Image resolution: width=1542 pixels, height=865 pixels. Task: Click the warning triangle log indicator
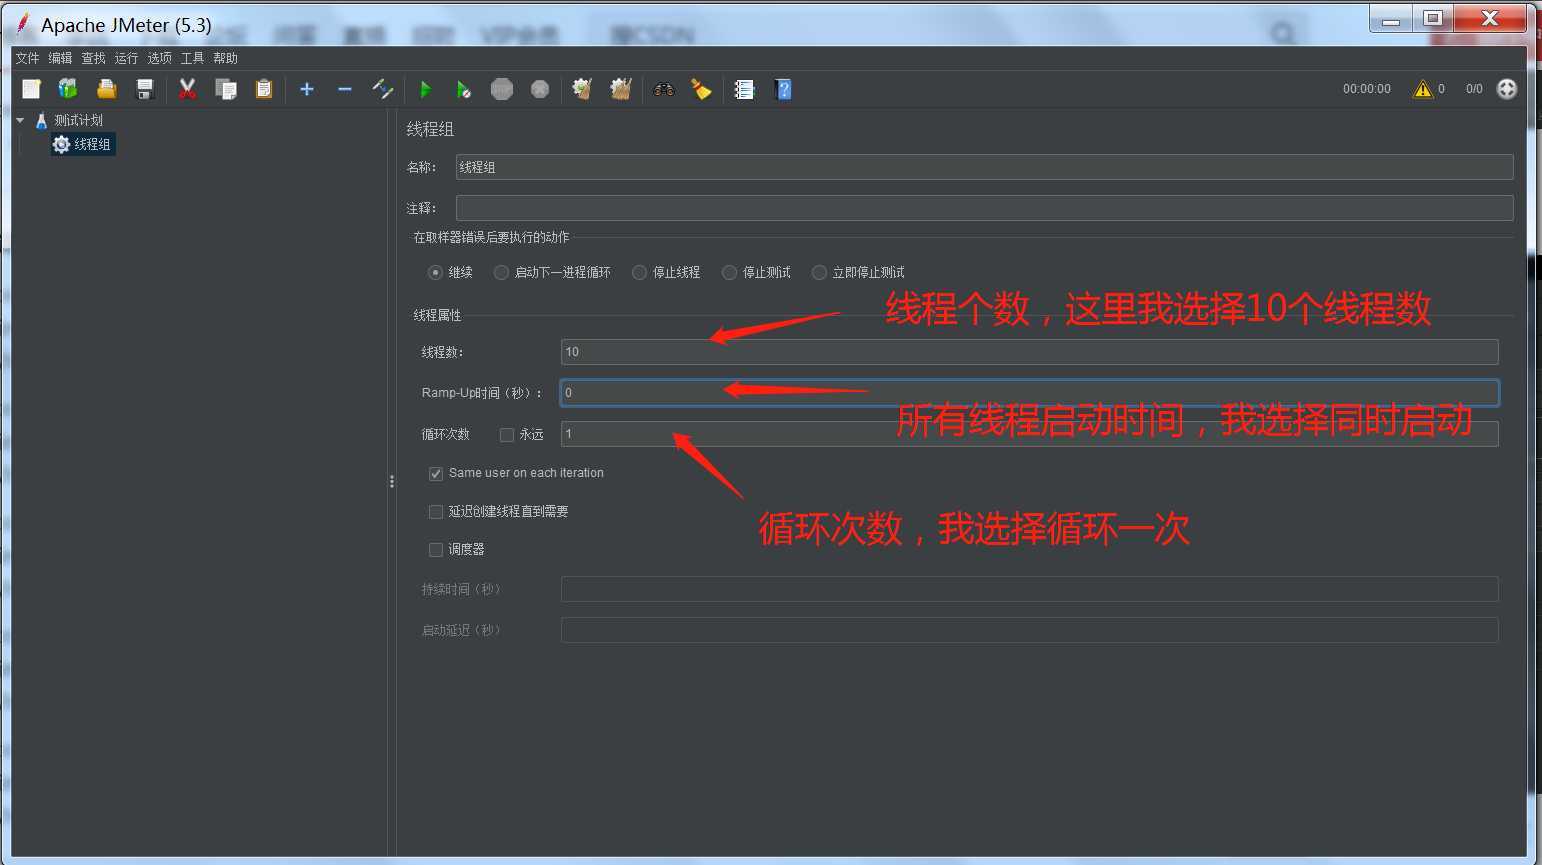(x=1422, y=89)
